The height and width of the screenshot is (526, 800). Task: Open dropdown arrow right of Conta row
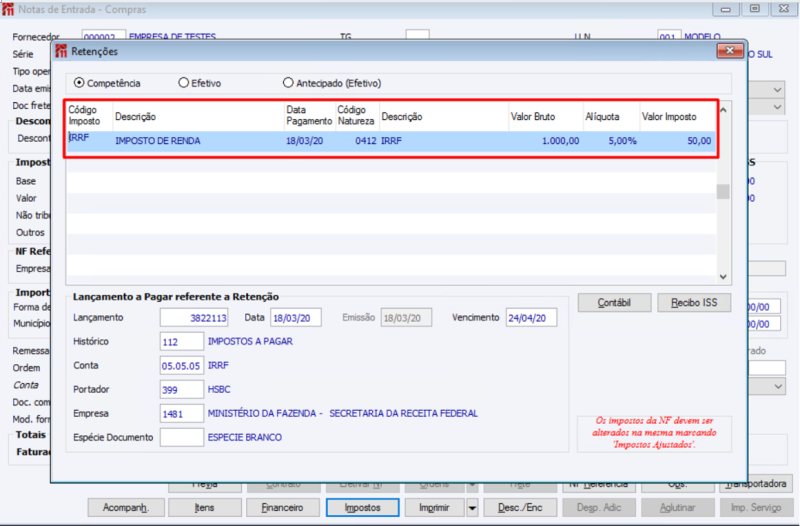[778, 386]
